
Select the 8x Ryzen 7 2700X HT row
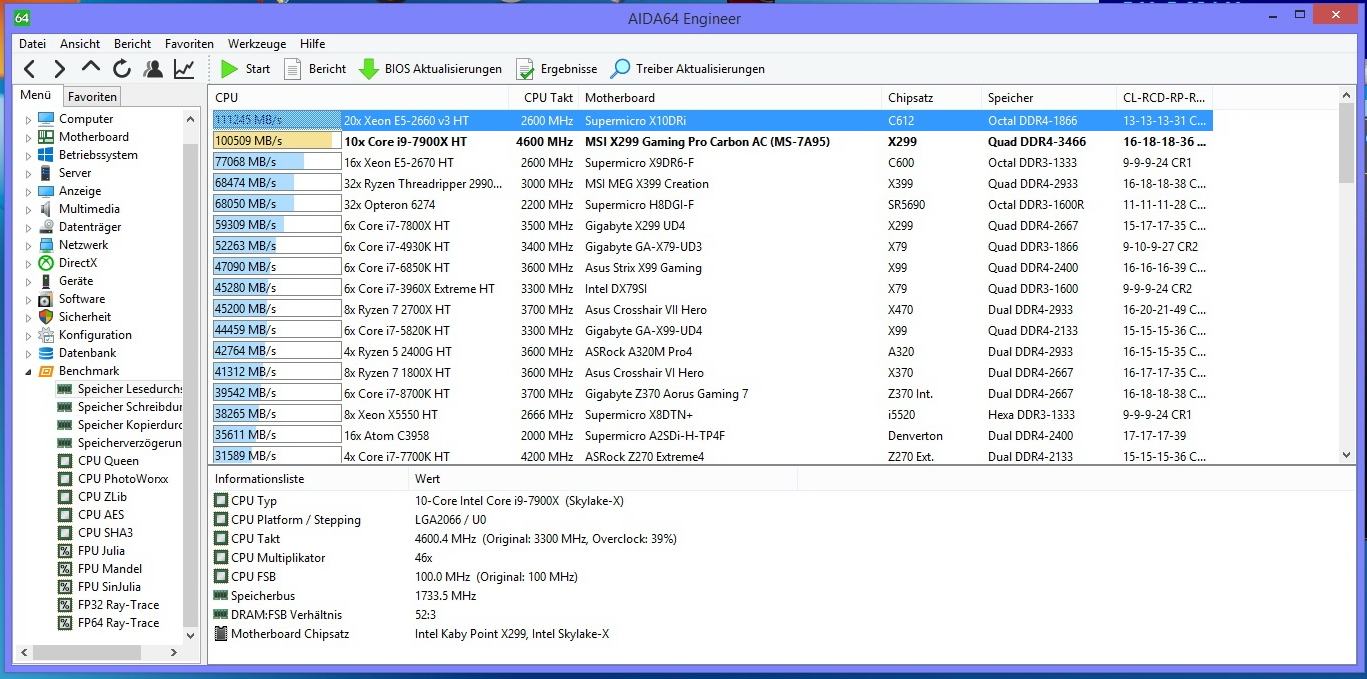tap(712, 309)
